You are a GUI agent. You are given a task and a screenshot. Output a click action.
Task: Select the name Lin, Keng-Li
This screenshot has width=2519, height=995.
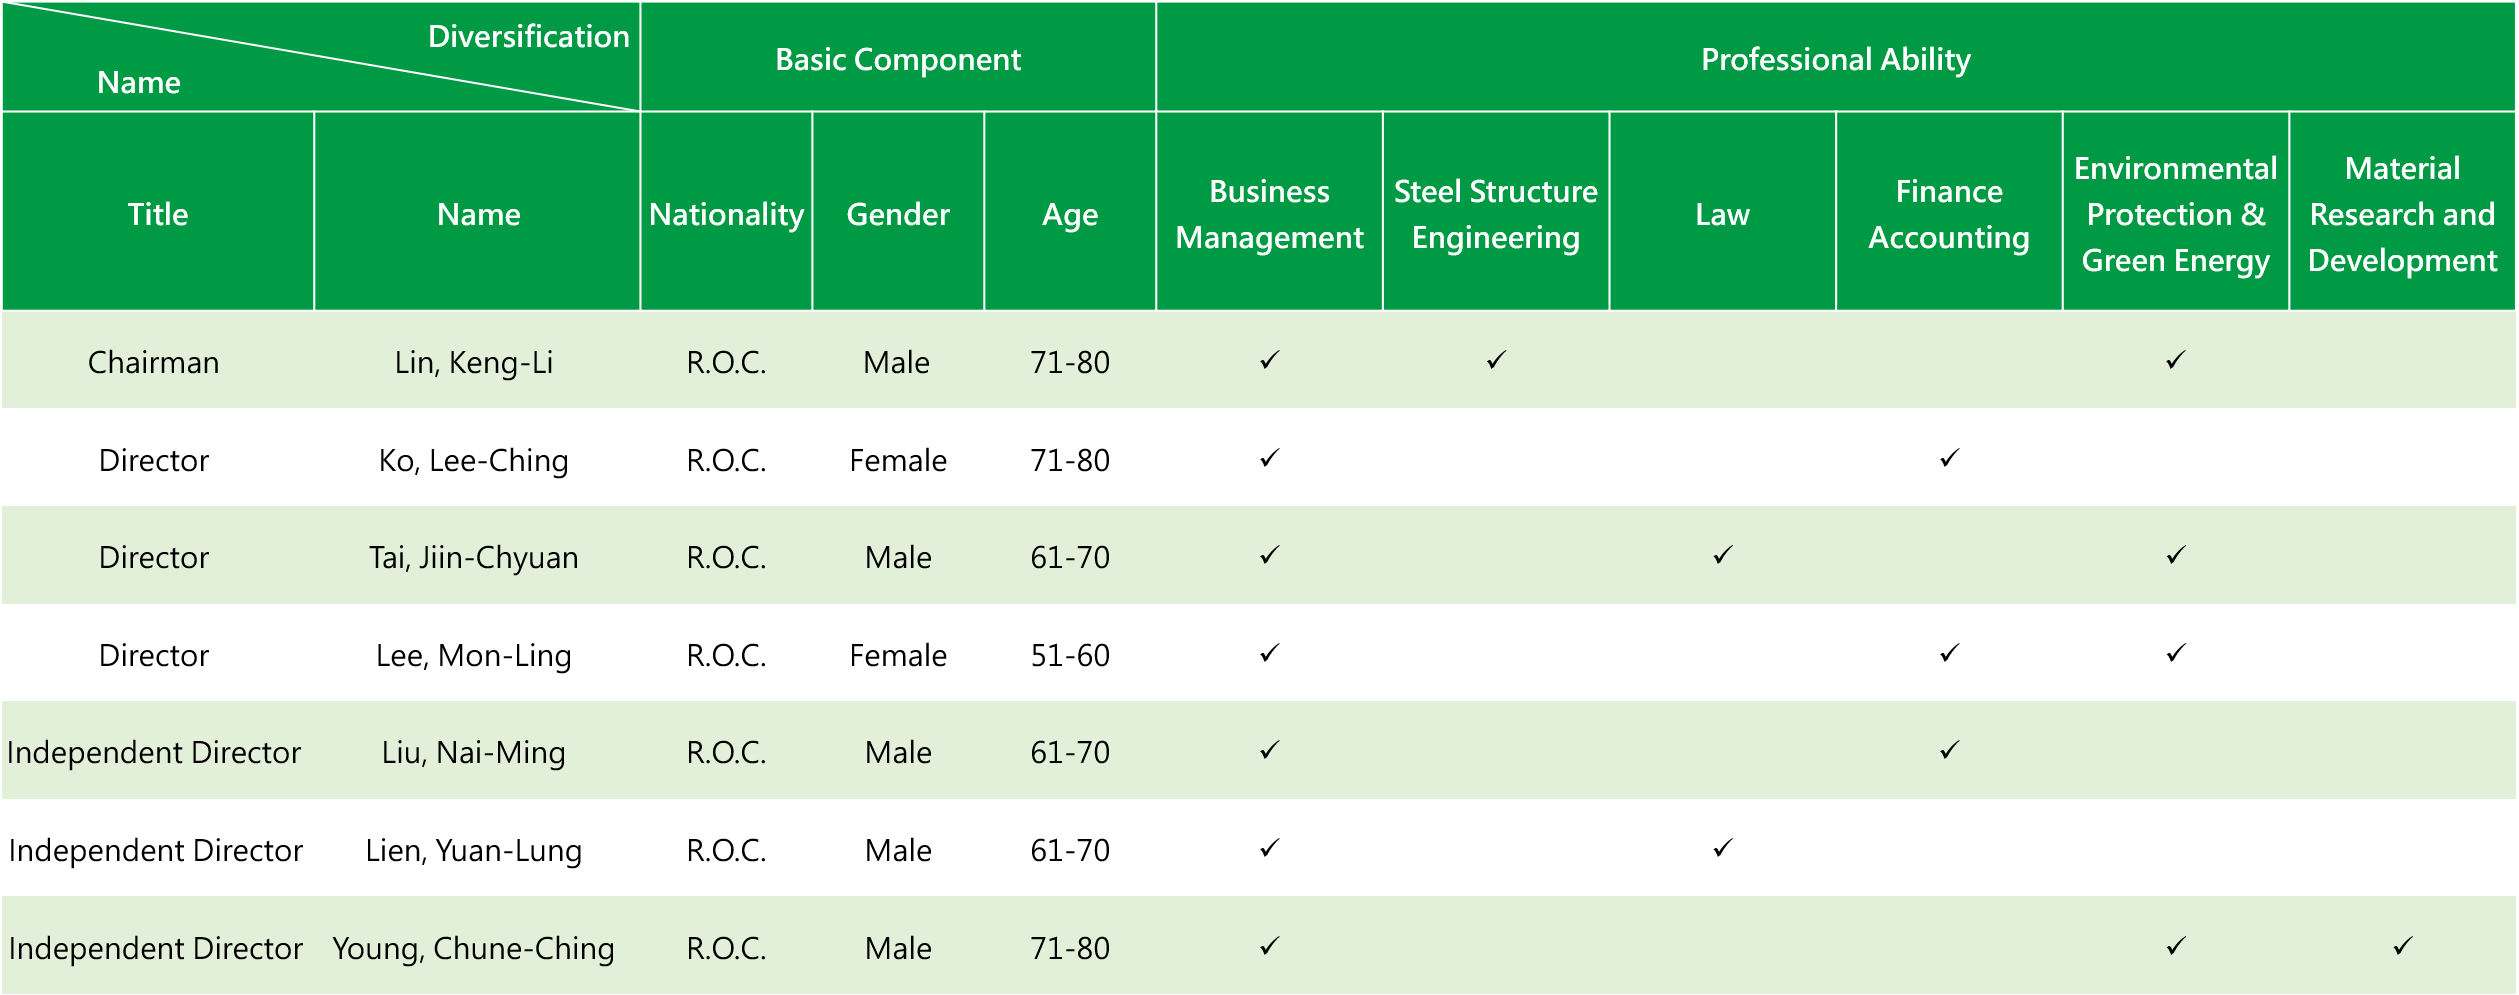click(x=474, y=362)
